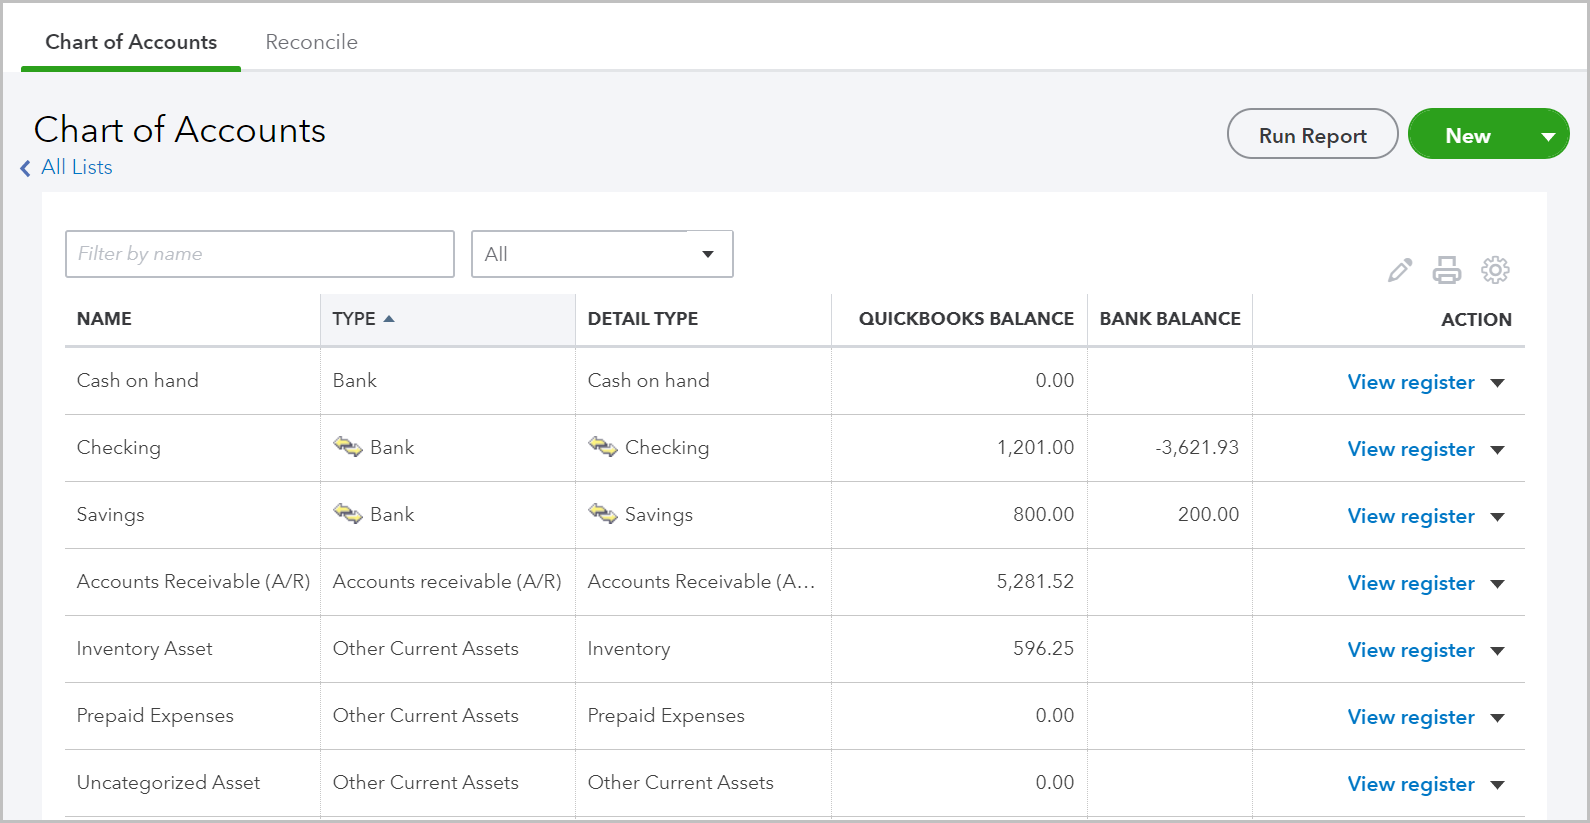The width and height of the screenshot is (1590, 823).
Task: Click the printer icon above the table
Action: (1447, 270)
